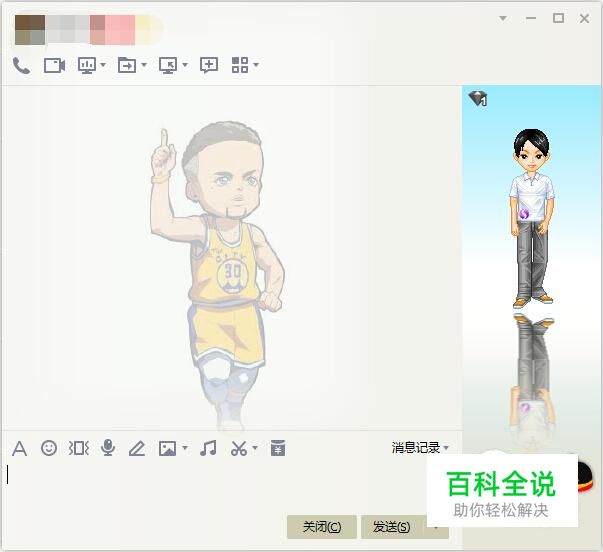The image size is (603, 552).
Task: Start a voice call with the phone icon
Action: coord(21,65)
